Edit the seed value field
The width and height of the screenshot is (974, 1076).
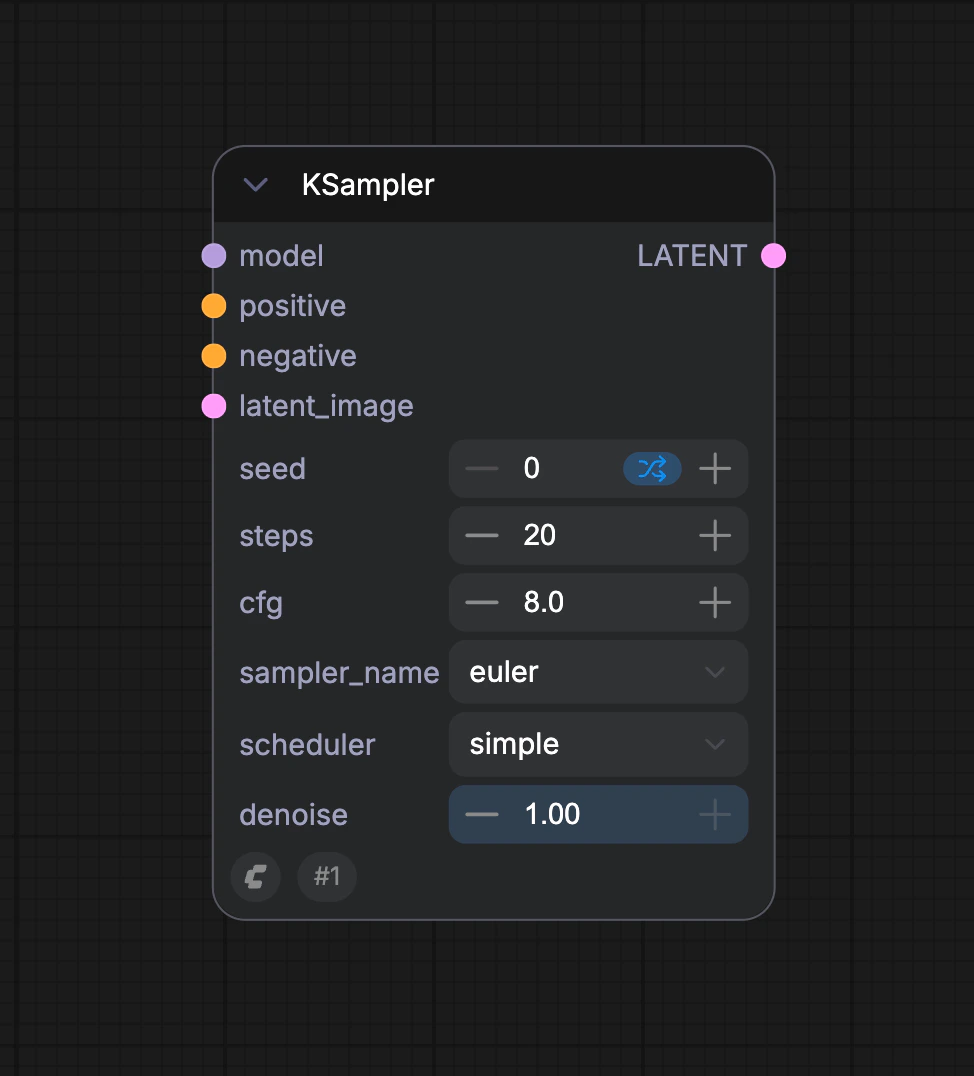[x=560, y=468]
